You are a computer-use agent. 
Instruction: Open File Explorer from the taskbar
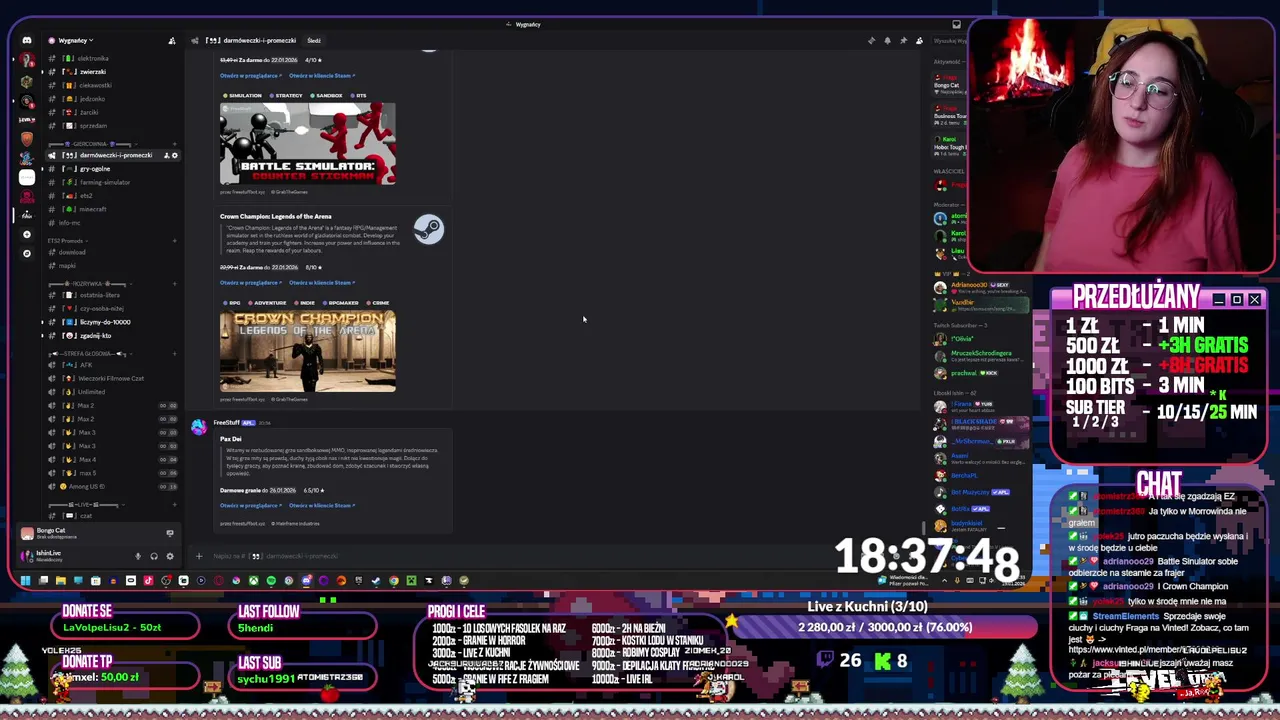pyautogui.click(x=60, y=580)
